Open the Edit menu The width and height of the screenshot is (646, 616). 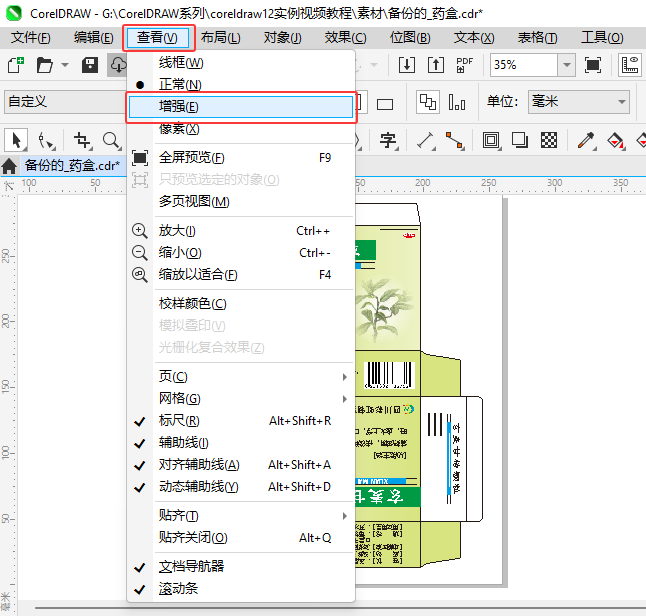coord(94,37)
